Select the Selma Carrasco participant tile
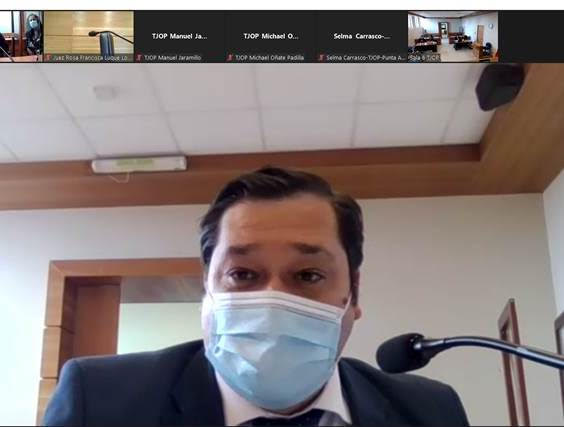The image size is (564, 427). pos(362,36)
